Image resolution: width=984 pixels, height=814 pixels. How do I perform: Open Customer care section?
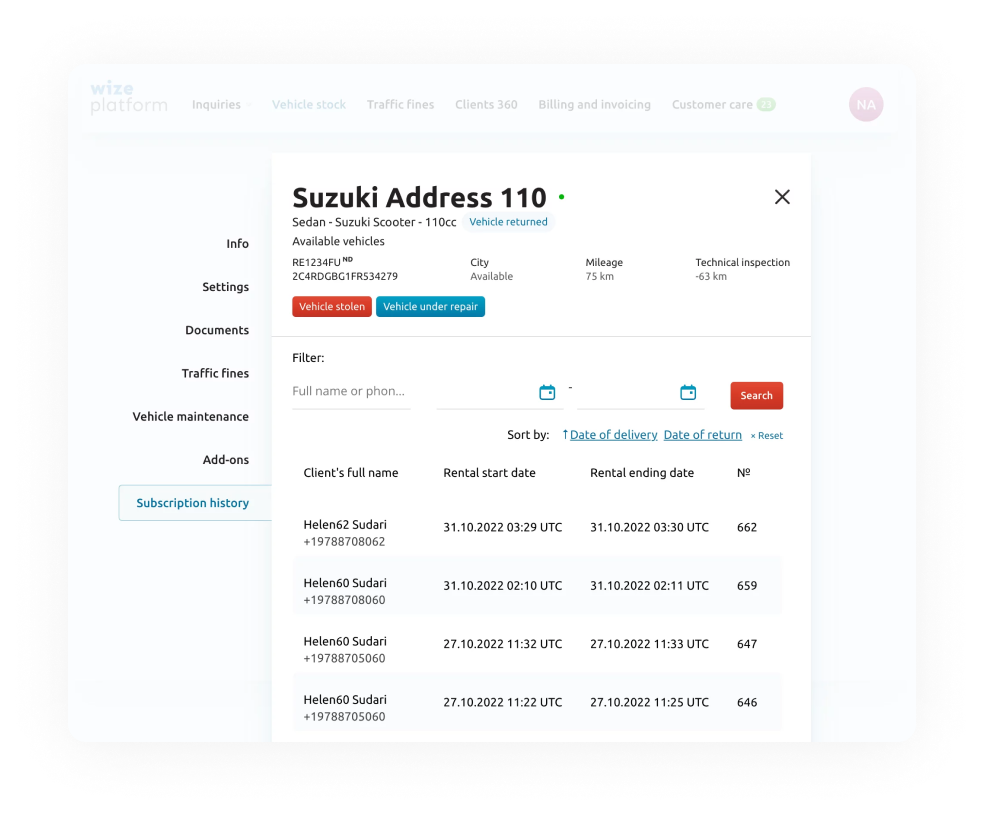pos(712,105)
